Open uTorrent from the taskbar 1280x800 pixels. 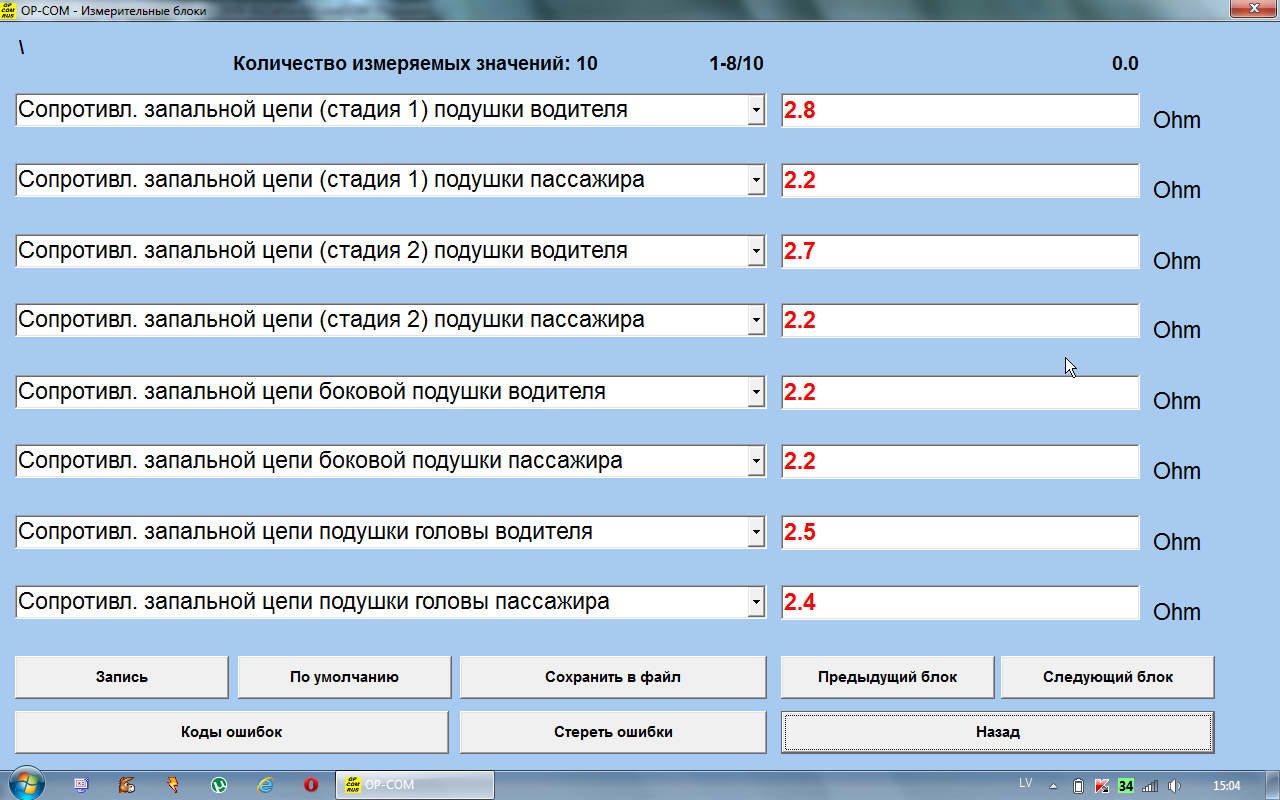point(219,785)
